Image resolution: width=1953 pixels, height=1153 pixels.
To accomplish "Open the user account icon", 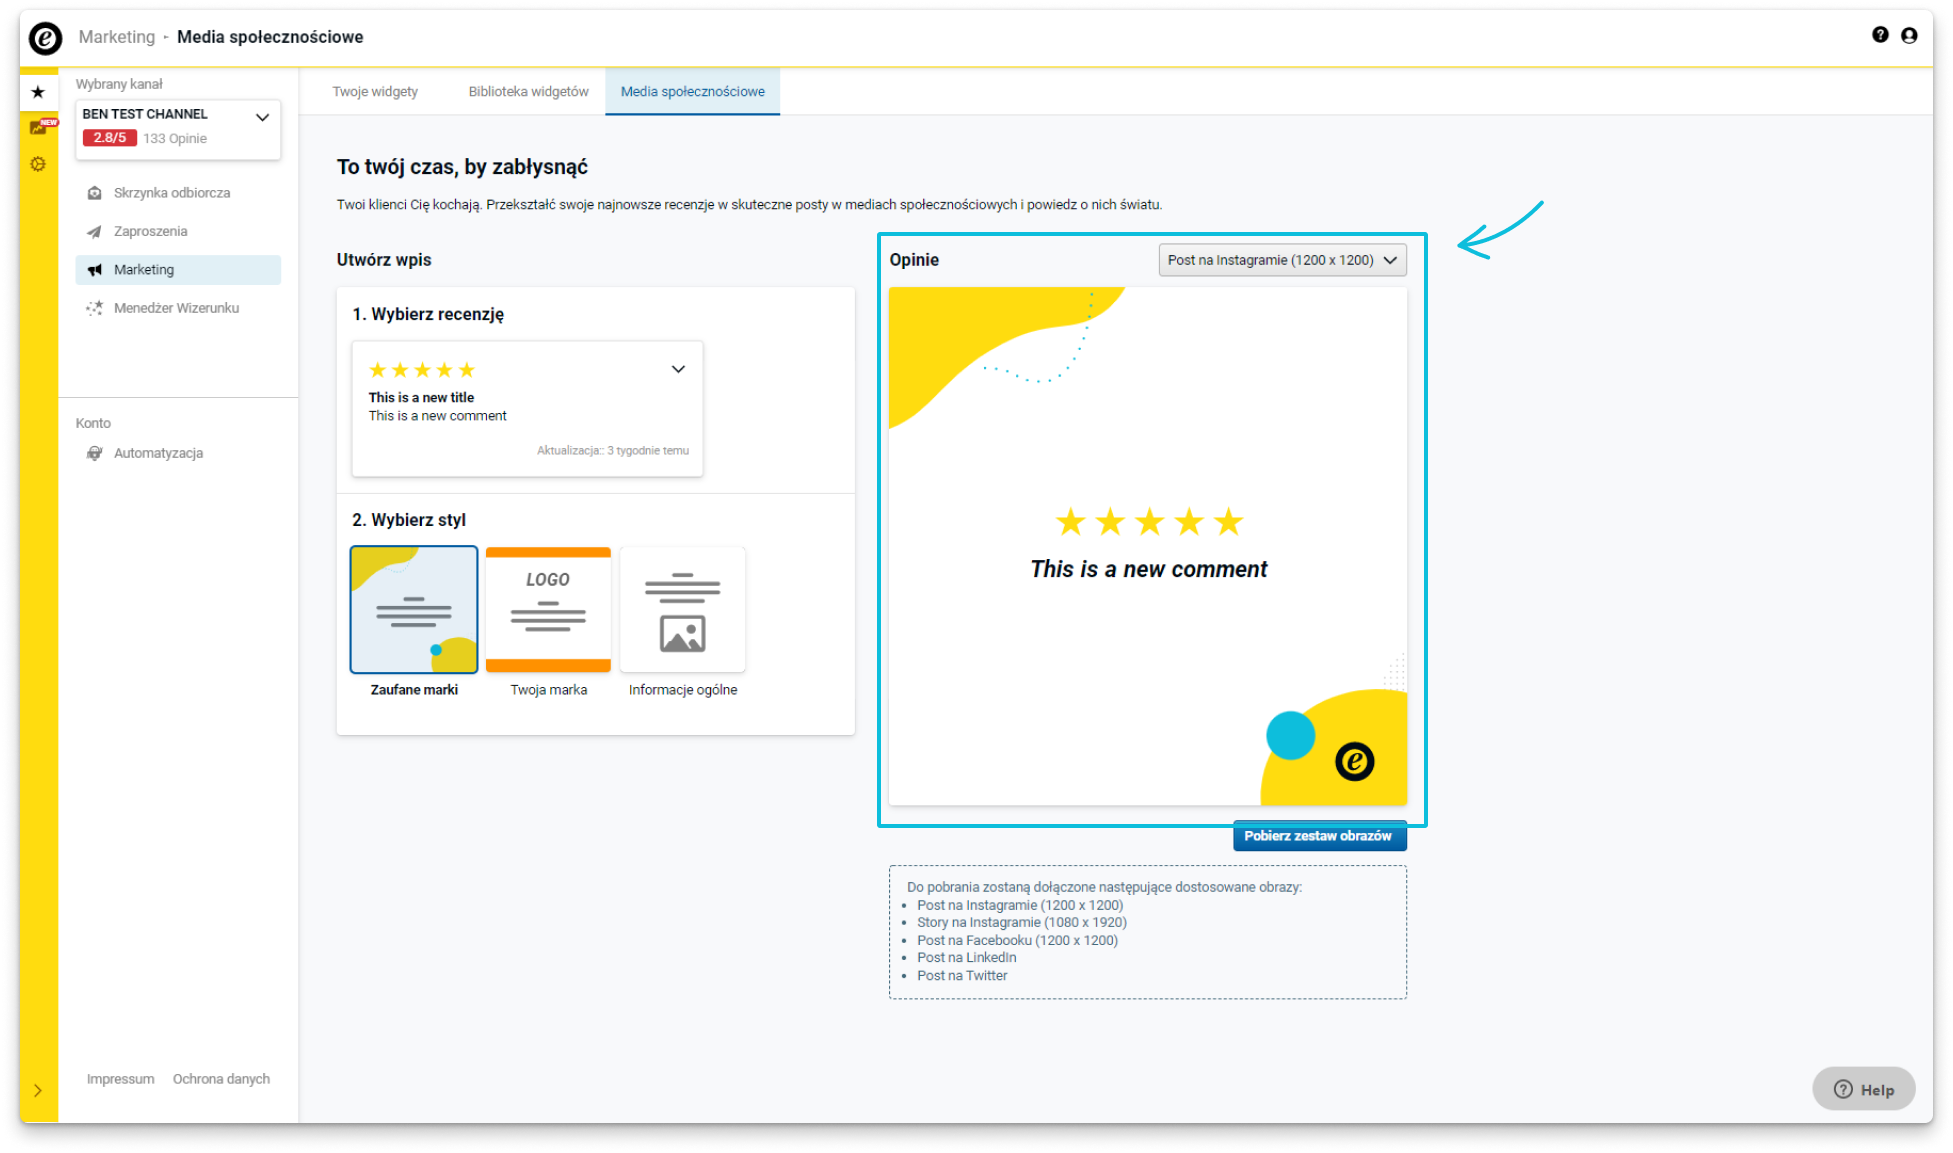I will point(1909,35).
